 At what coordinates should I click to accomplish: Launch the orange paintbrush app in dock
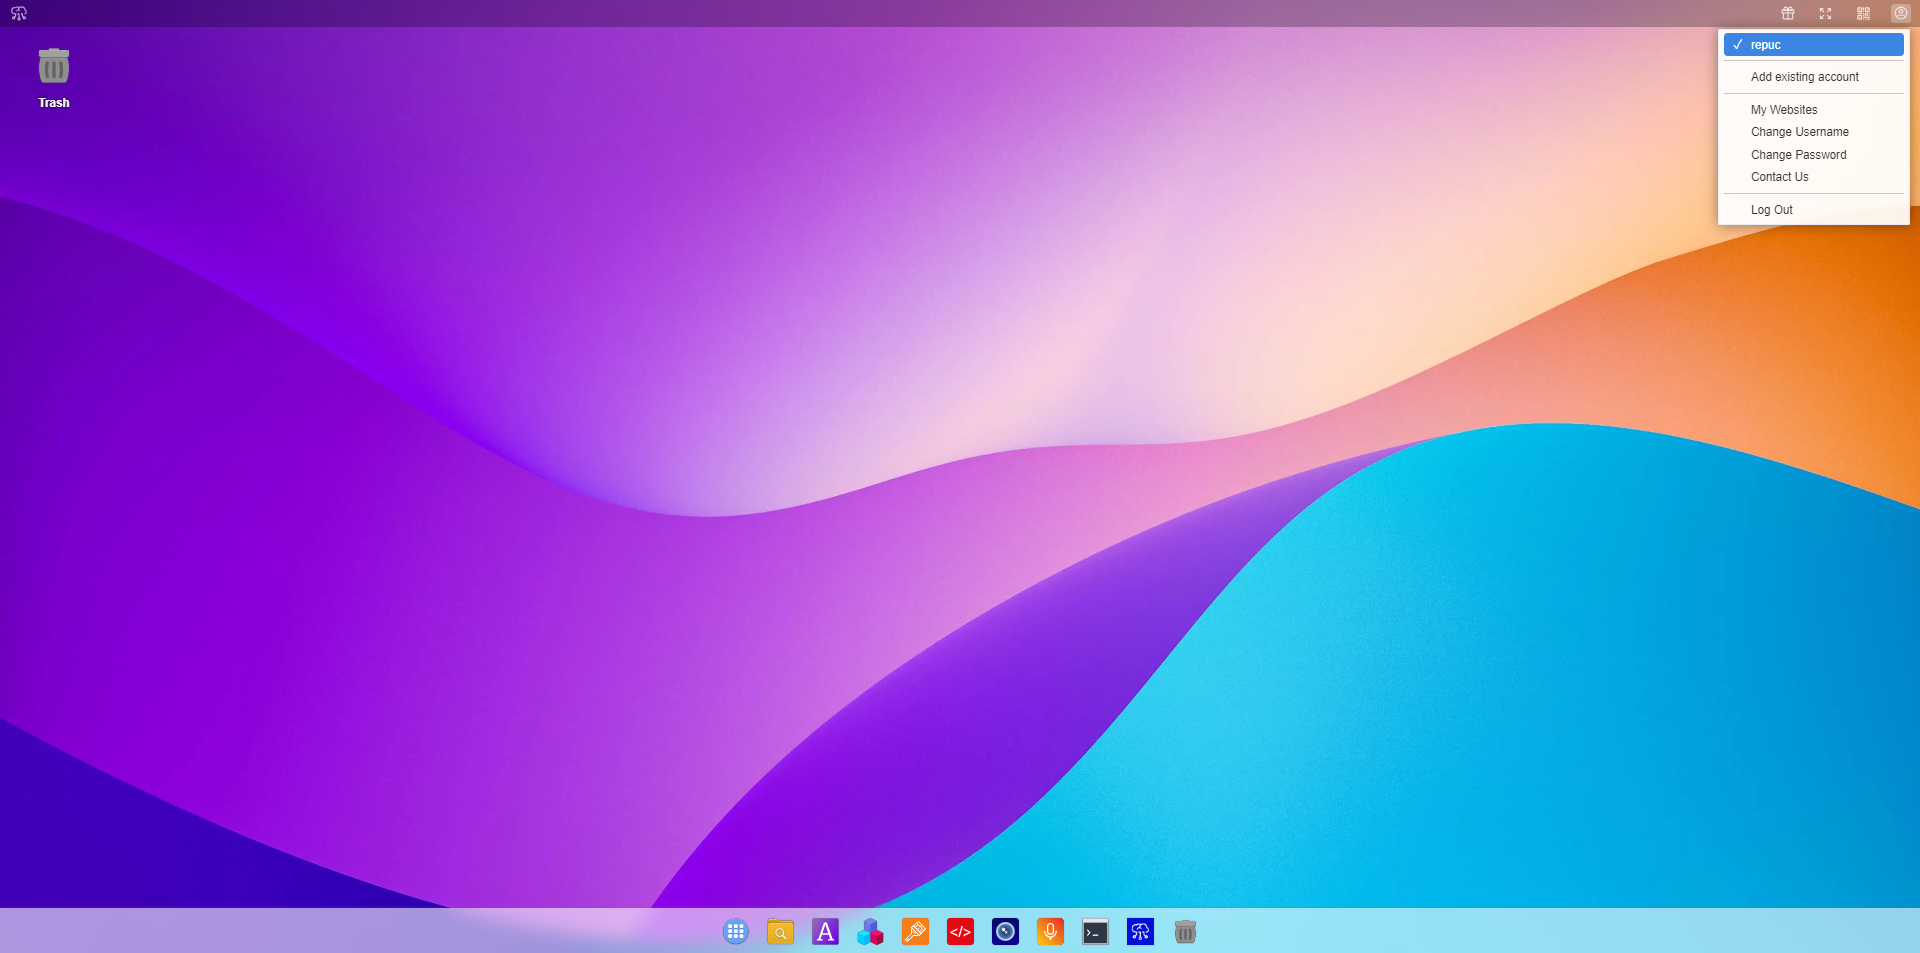[x=915, y=932]
